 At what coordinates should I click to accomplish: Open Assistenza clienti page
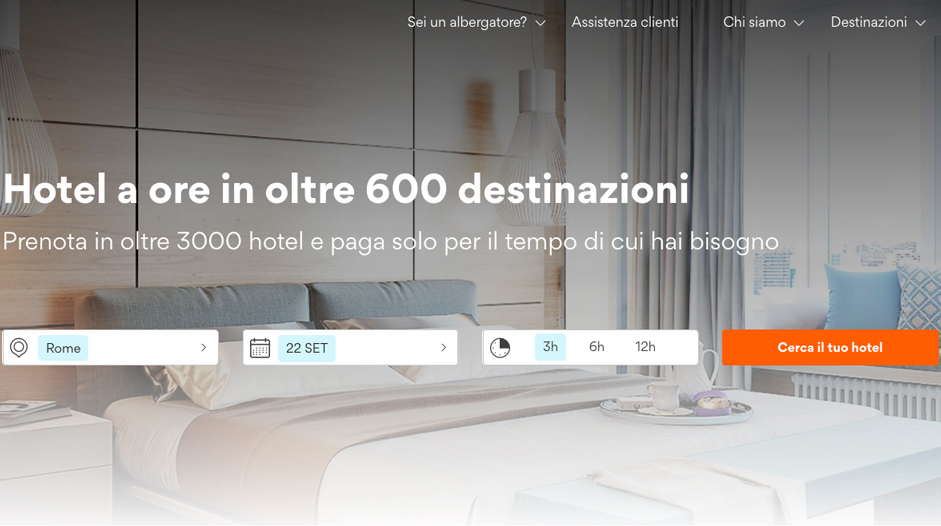(x=625, y=22)
